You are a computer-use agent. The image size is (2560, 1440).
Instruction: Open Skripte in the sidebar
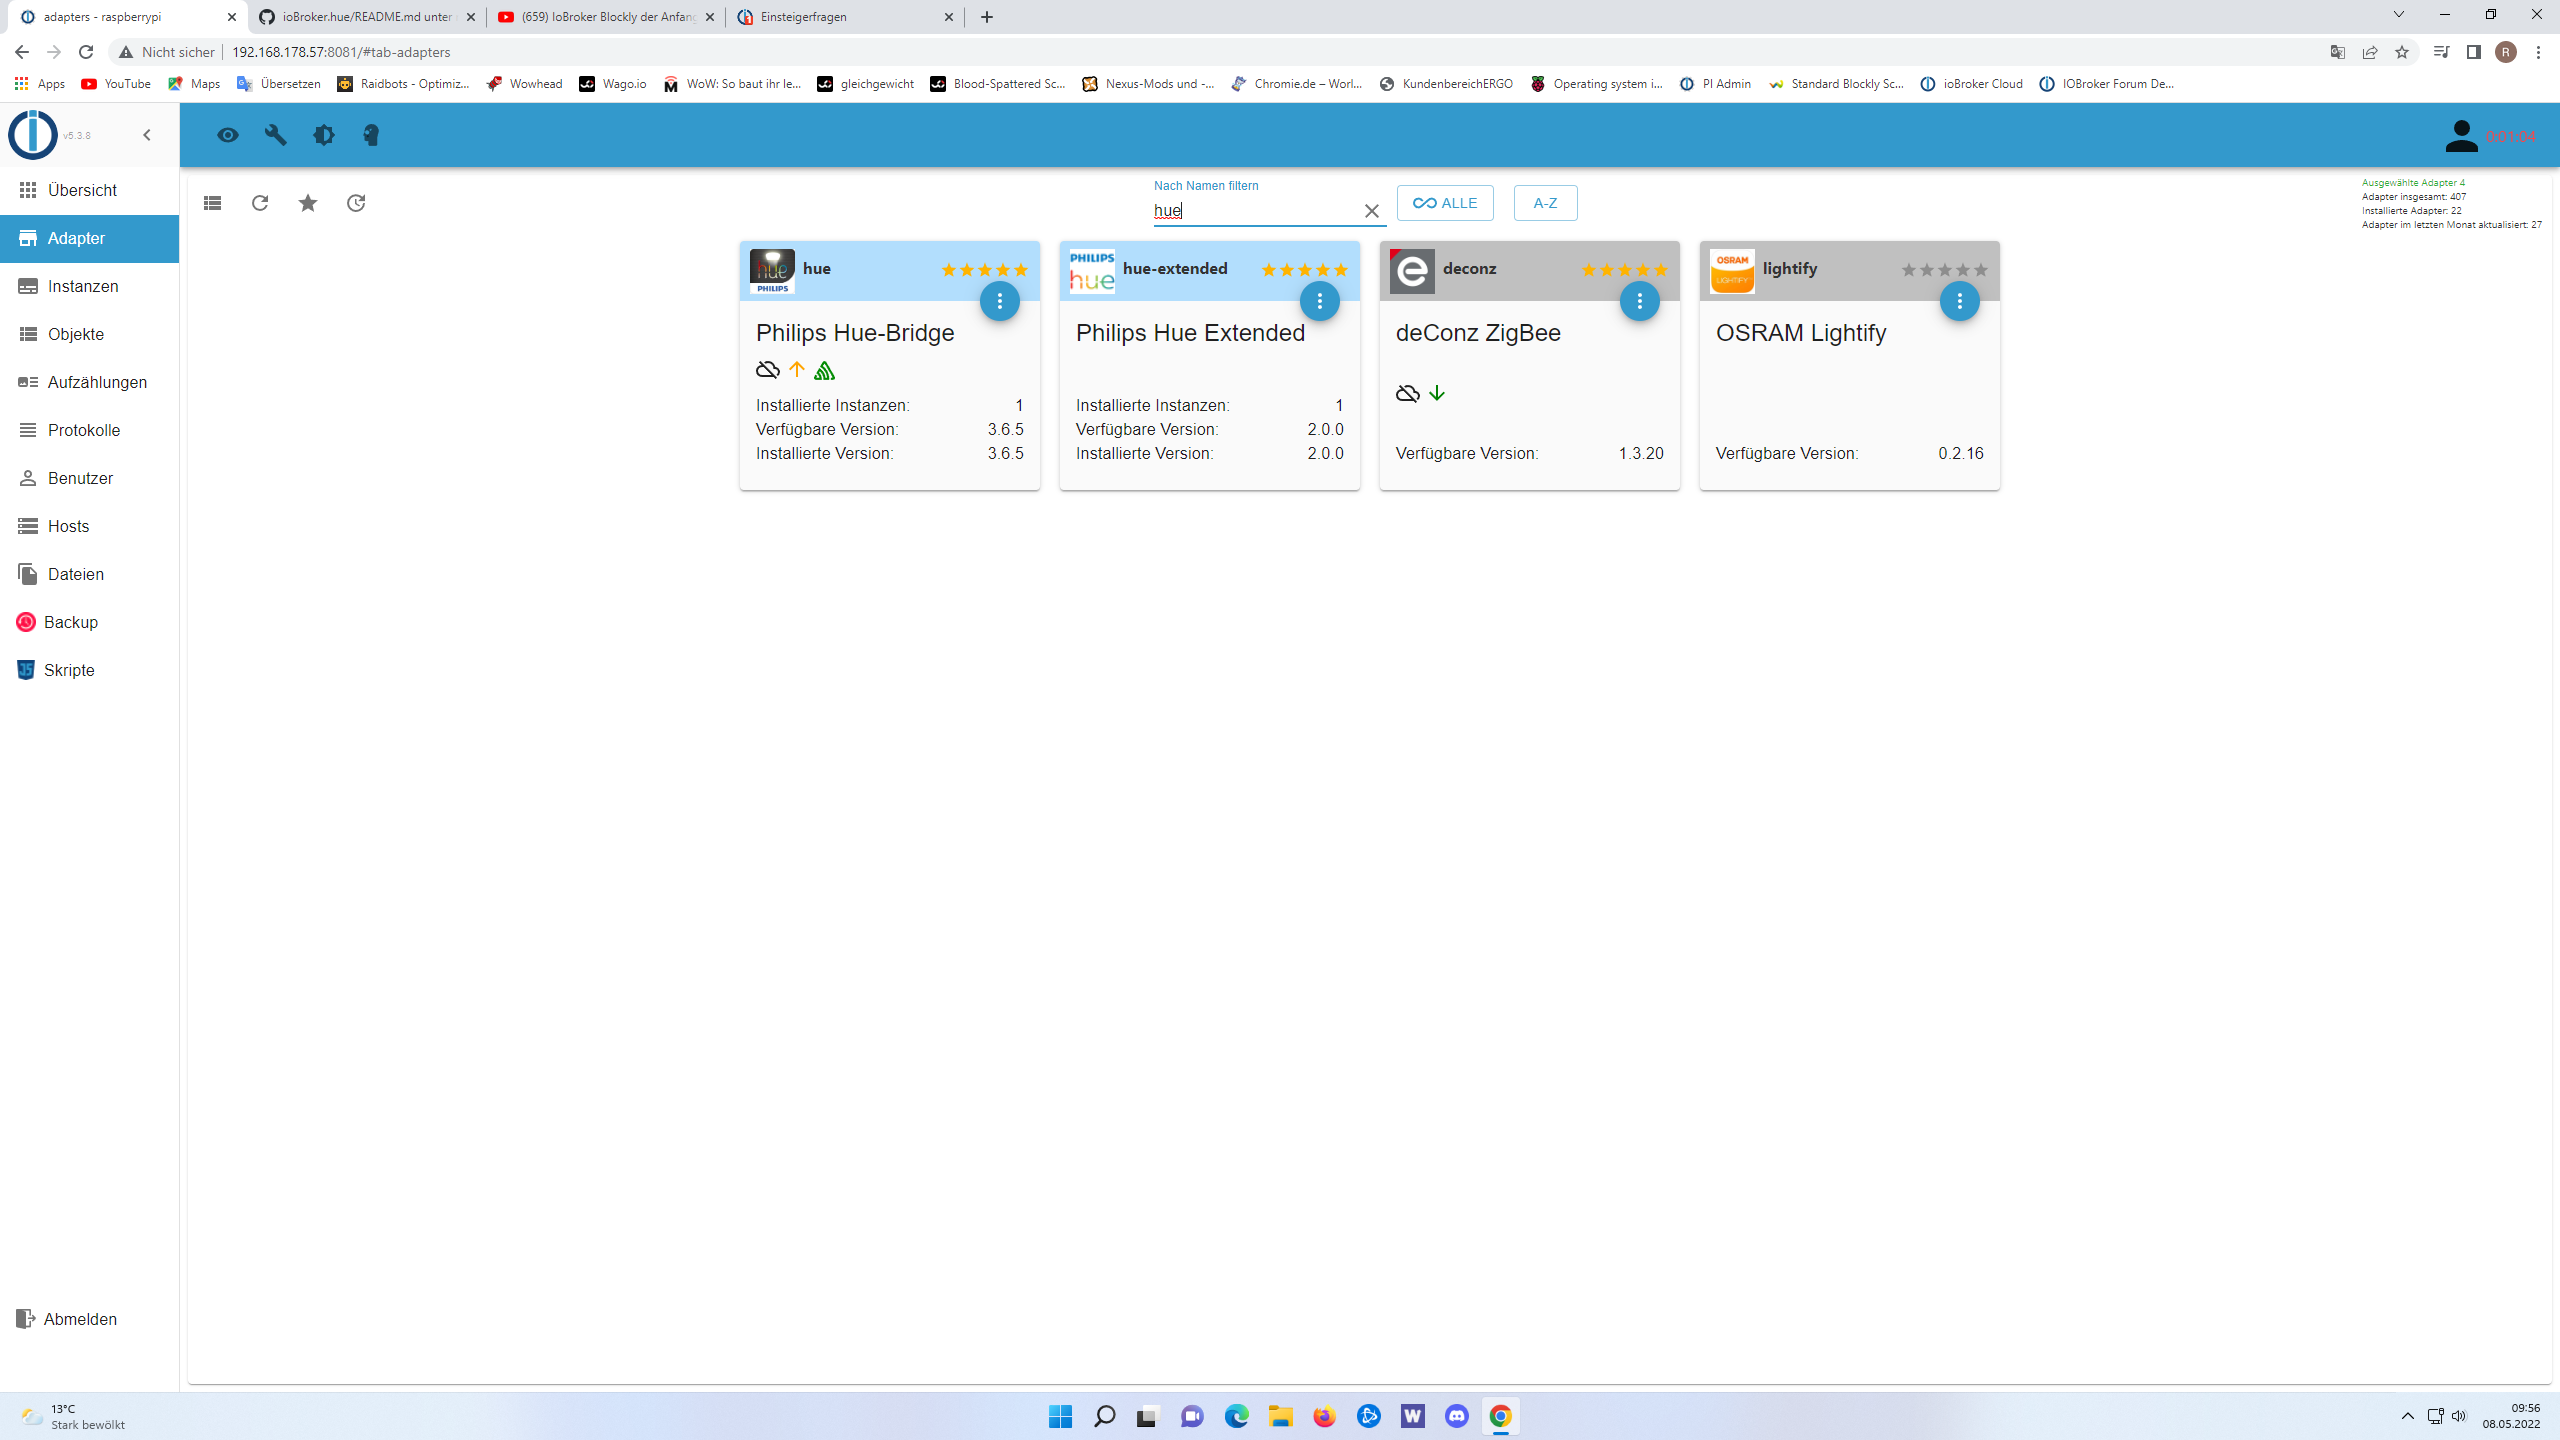(69, 670)
